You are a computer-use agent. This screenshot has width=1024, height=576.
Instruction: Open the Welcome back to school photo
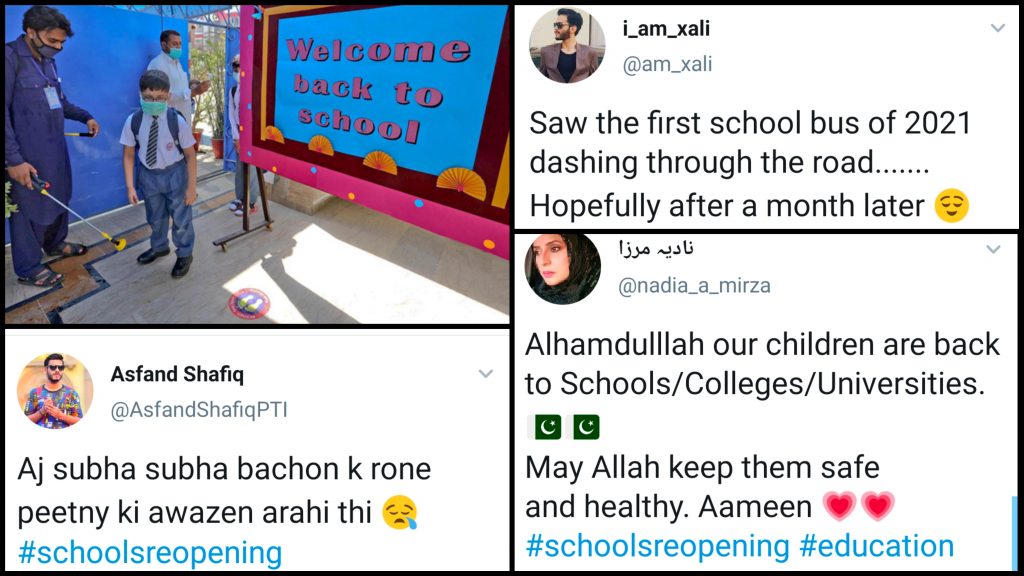tap(257, 165)
